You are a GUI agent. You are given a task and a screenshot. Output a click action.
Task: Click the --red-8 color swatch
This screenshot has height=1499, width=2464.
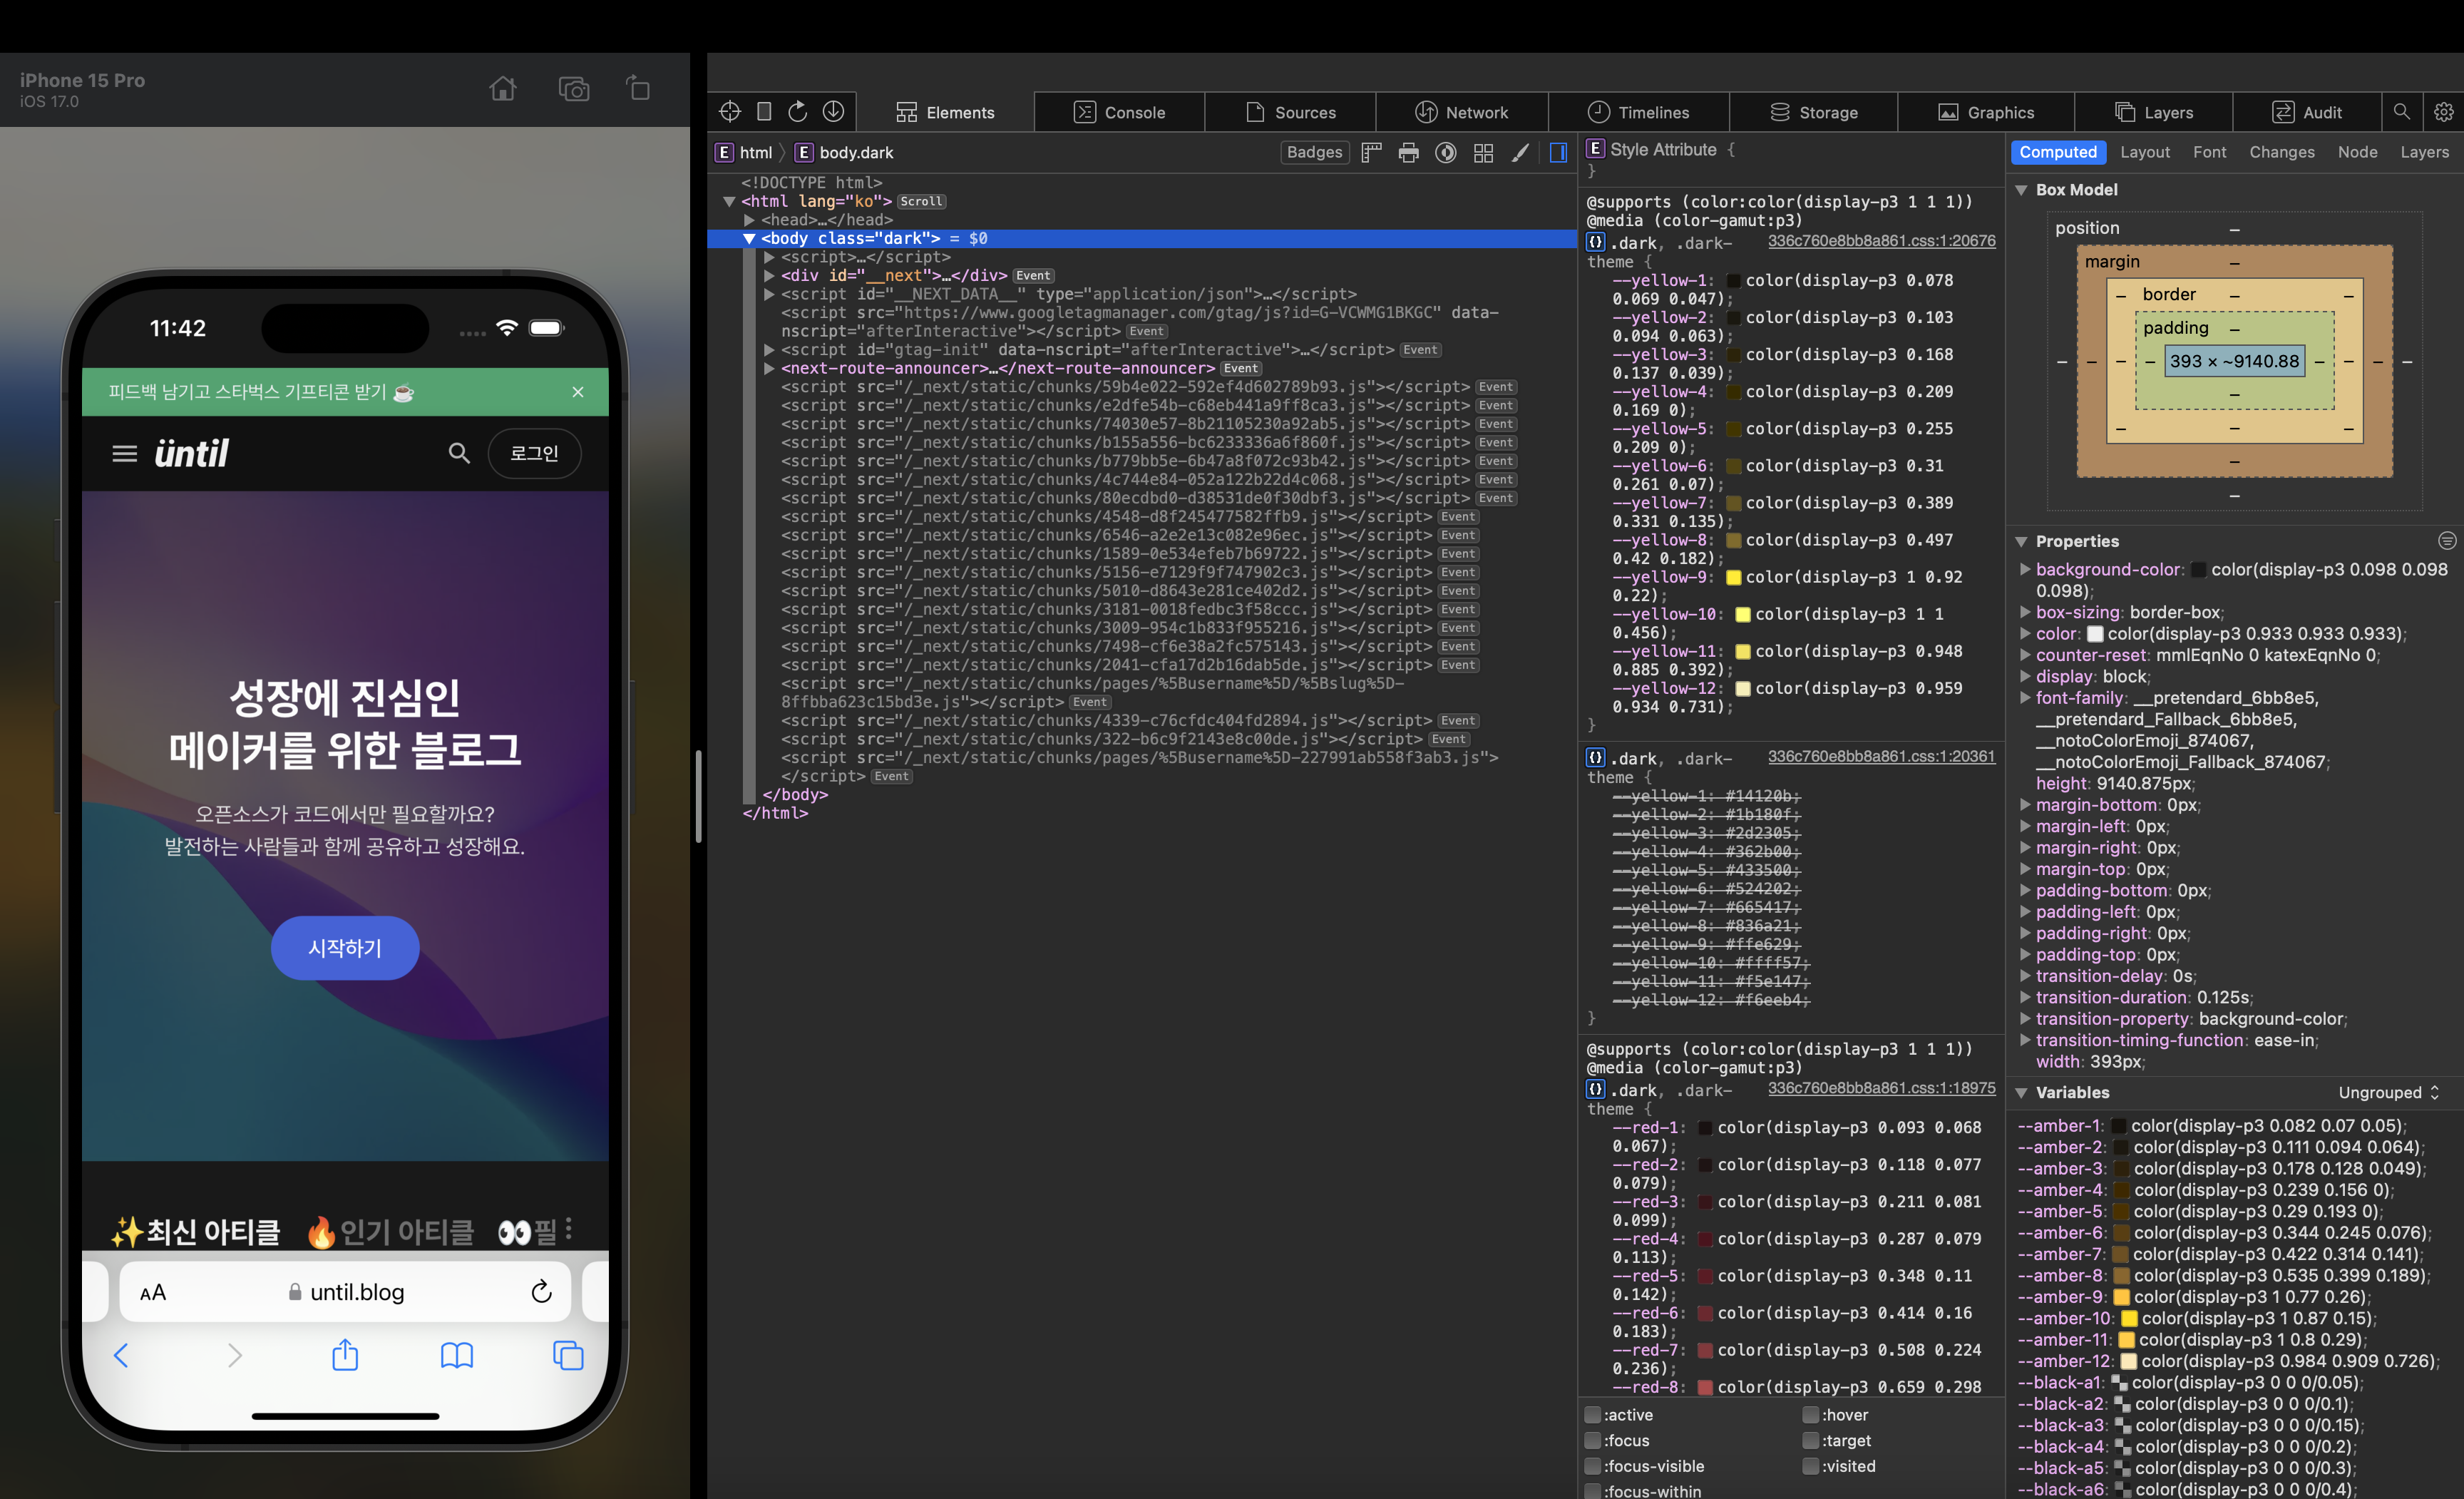coord(1705,1388)
